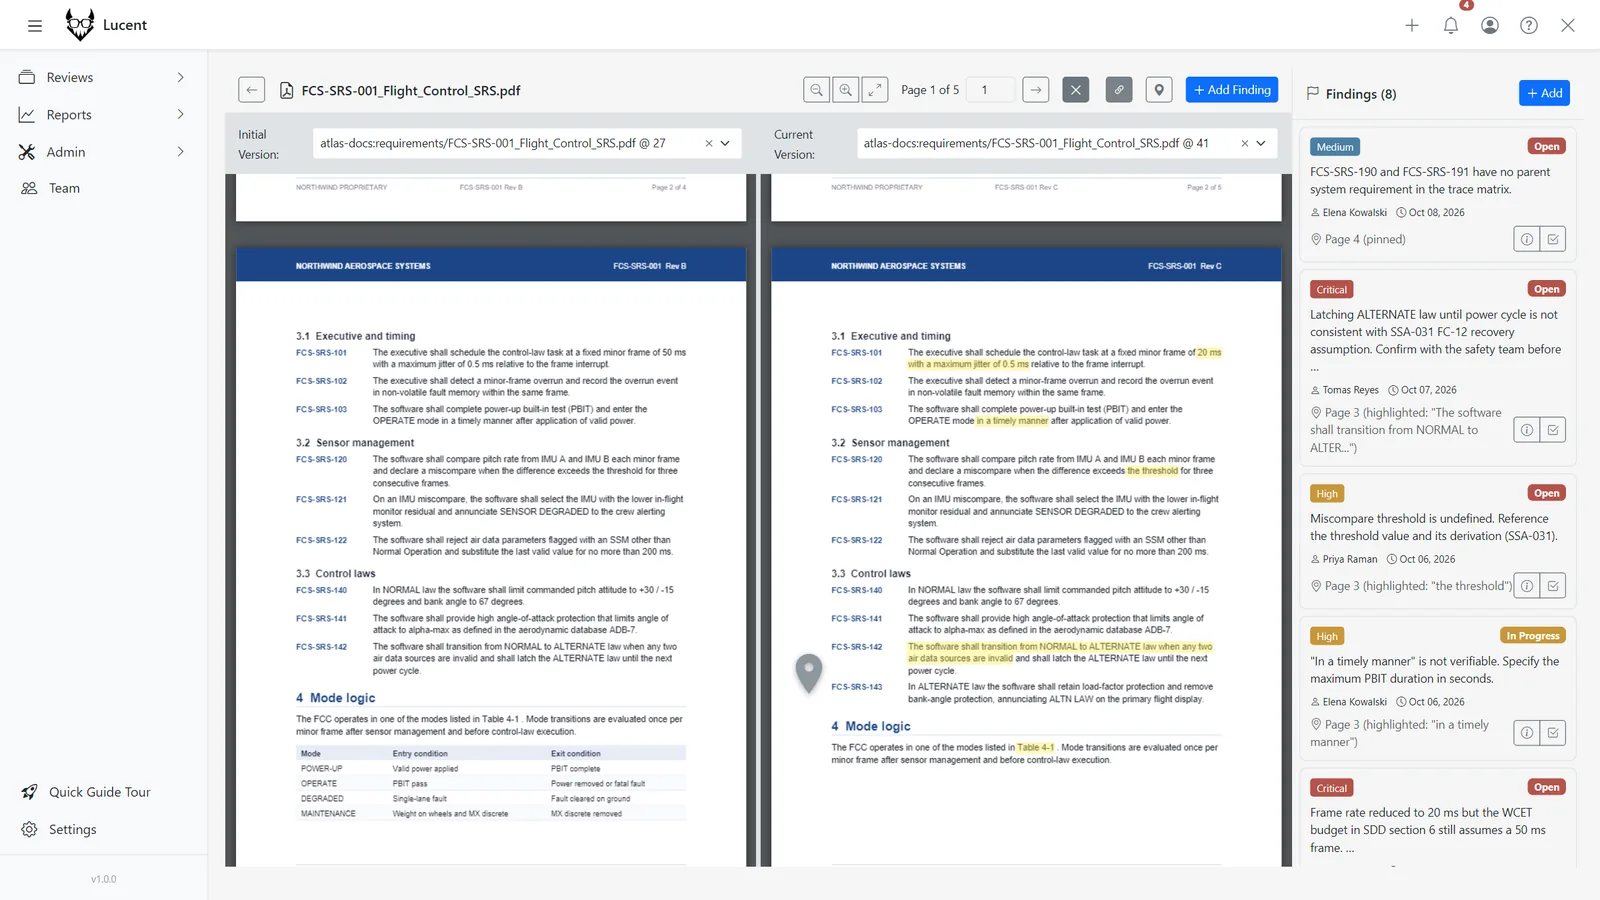The width and height of the screenshot is (1600, 900).
Task: Click 'Page 1 of 5' label
Action: [930, 90]
